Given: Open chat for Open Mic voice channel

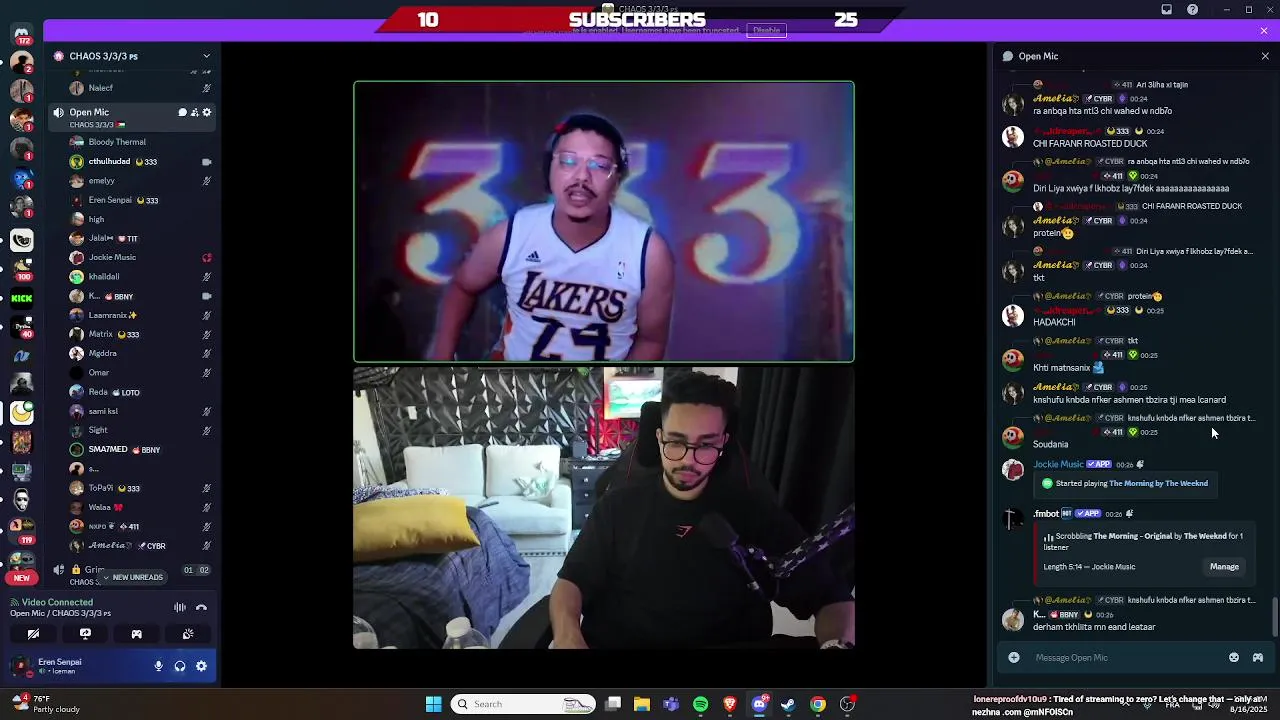Looking at the screenshot, I should pos(182,112).
